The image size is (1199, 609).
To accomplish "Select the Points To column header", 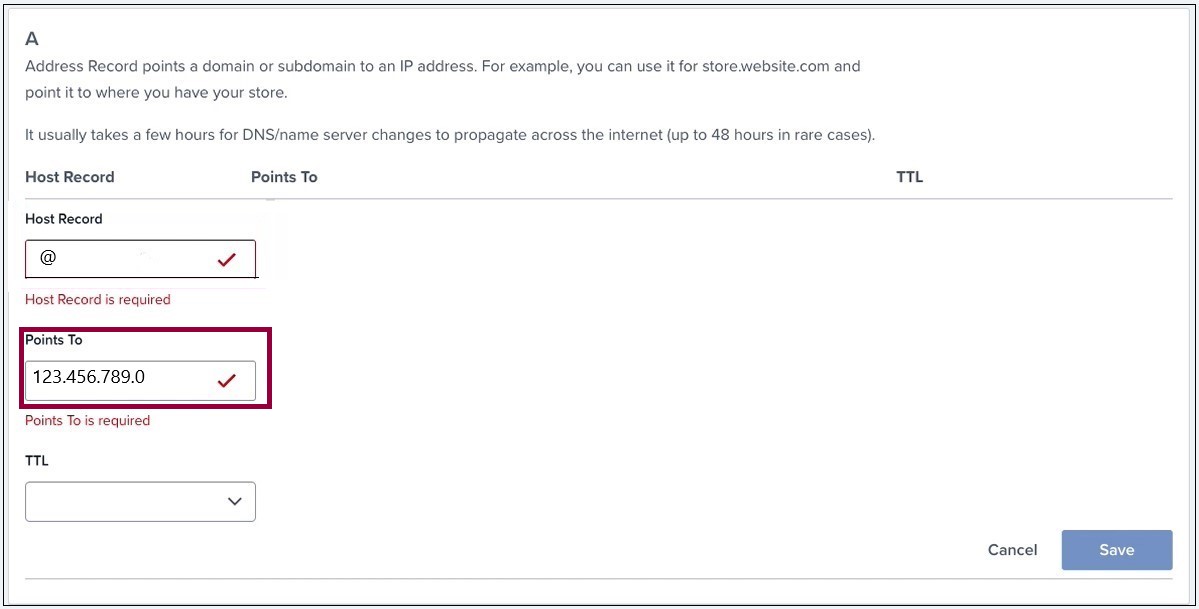I will [x=284, y=177].
